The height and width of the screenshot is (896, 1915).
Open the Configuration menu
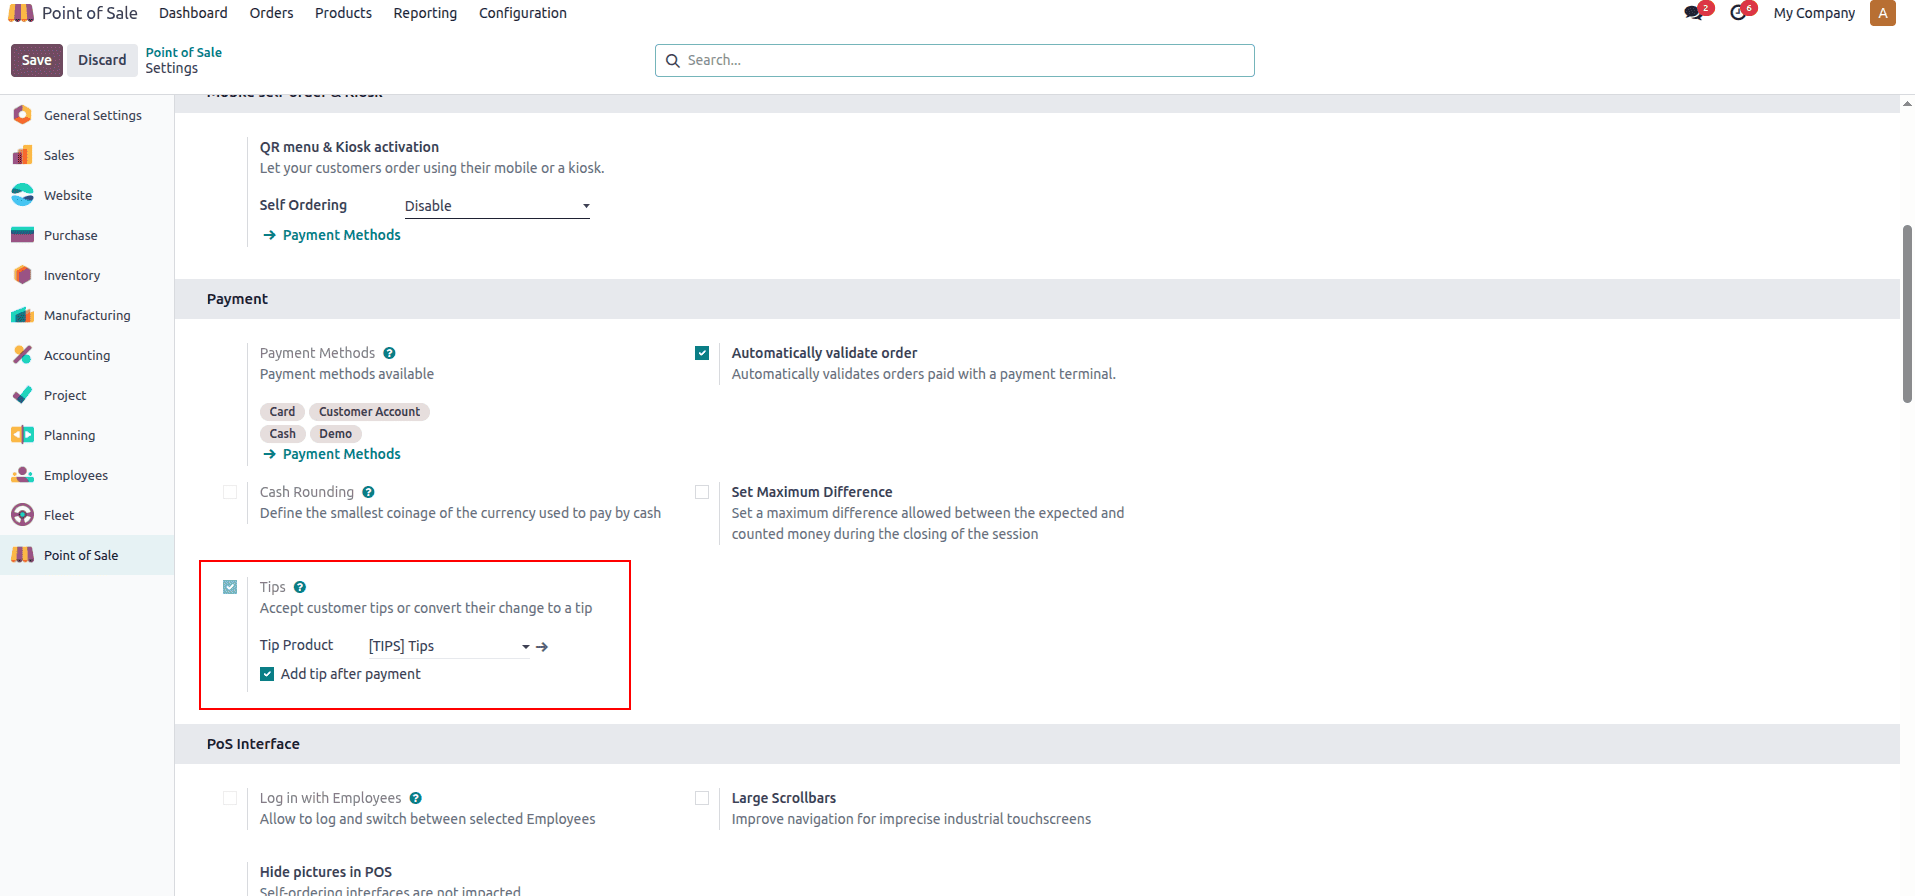coord(522,13)
